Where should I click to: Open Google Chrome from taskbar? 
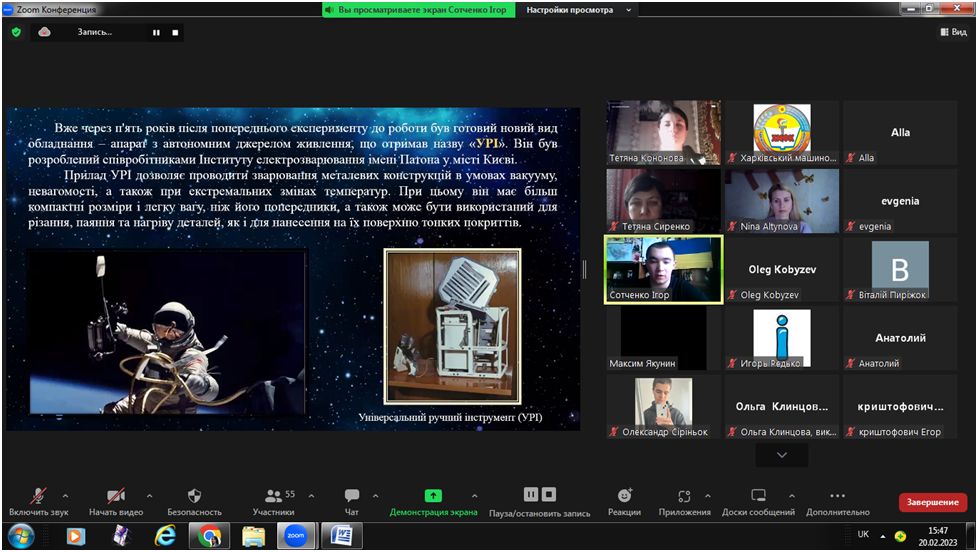pyautogui.click(x=210, y=536)
